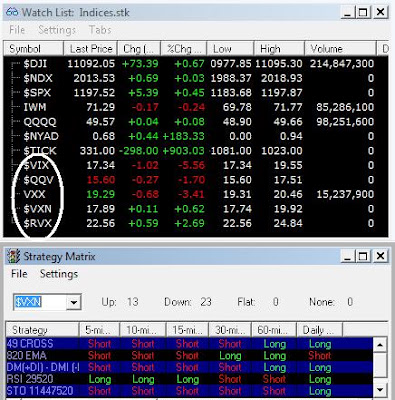Sort by the Volume column header
395x400 pixels.
click(x=340, y=49)
